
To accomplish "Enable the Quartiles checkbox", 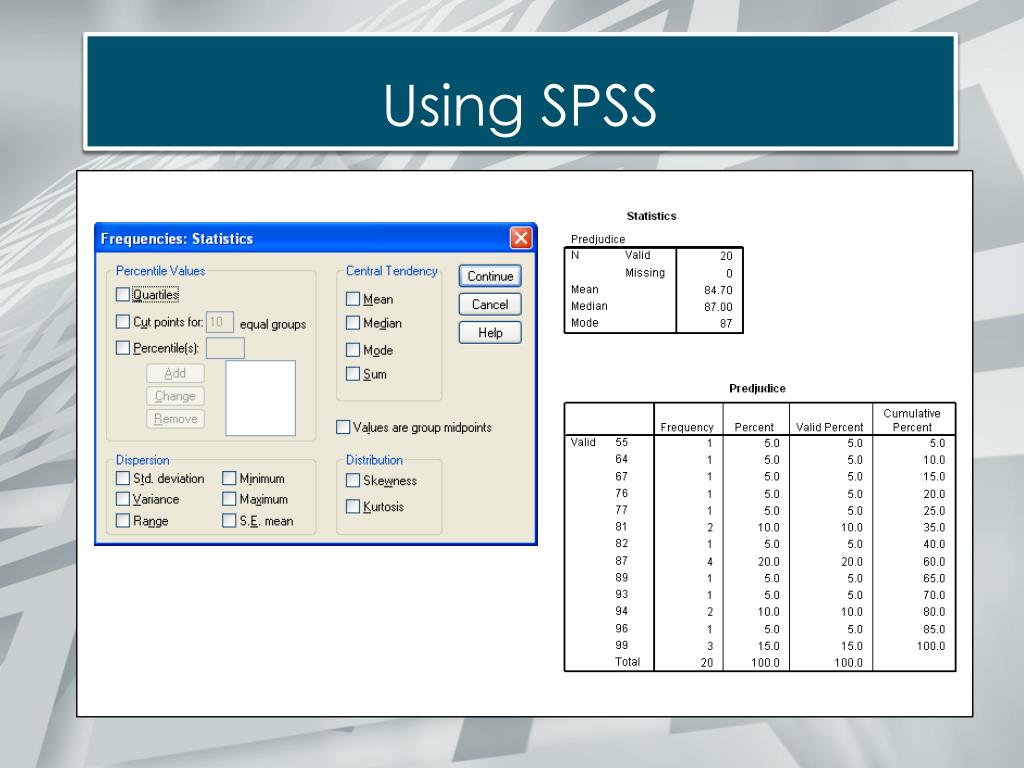I will coord(123,295).
